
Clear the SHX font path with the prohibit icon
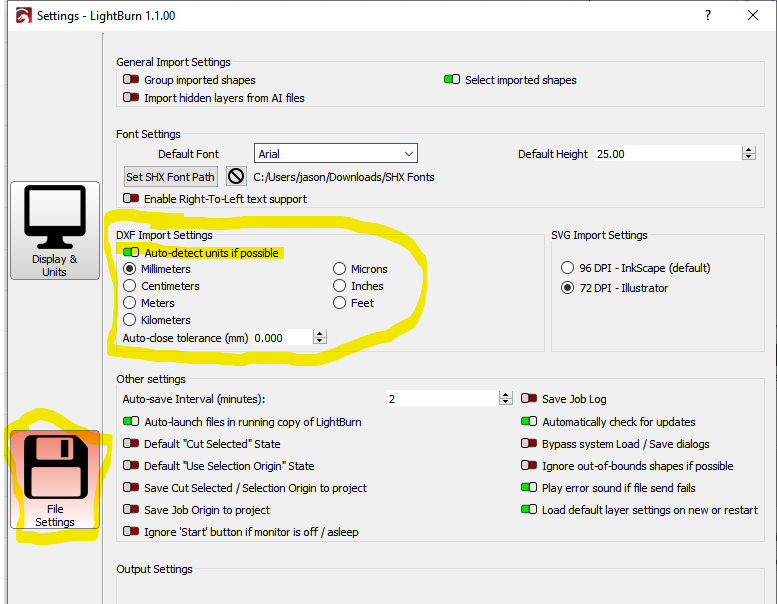point(236,176)
